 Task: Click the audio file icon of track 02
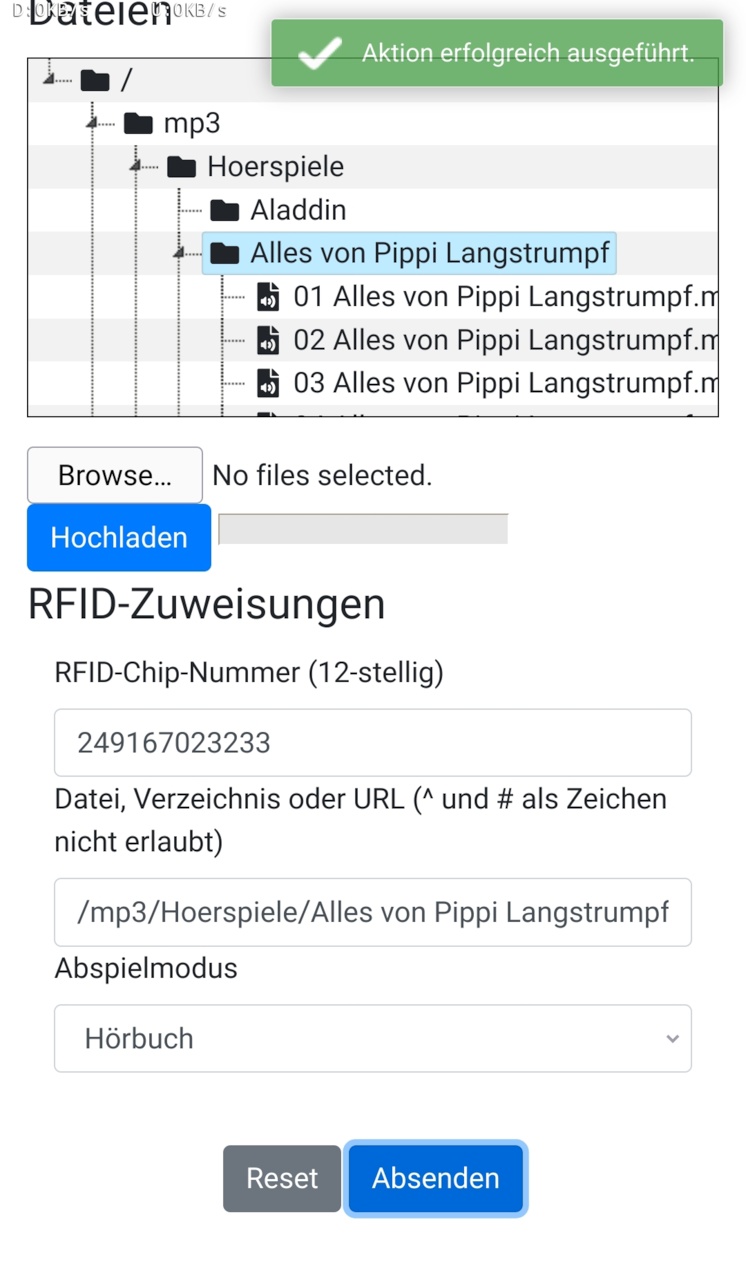click(268, 340)
